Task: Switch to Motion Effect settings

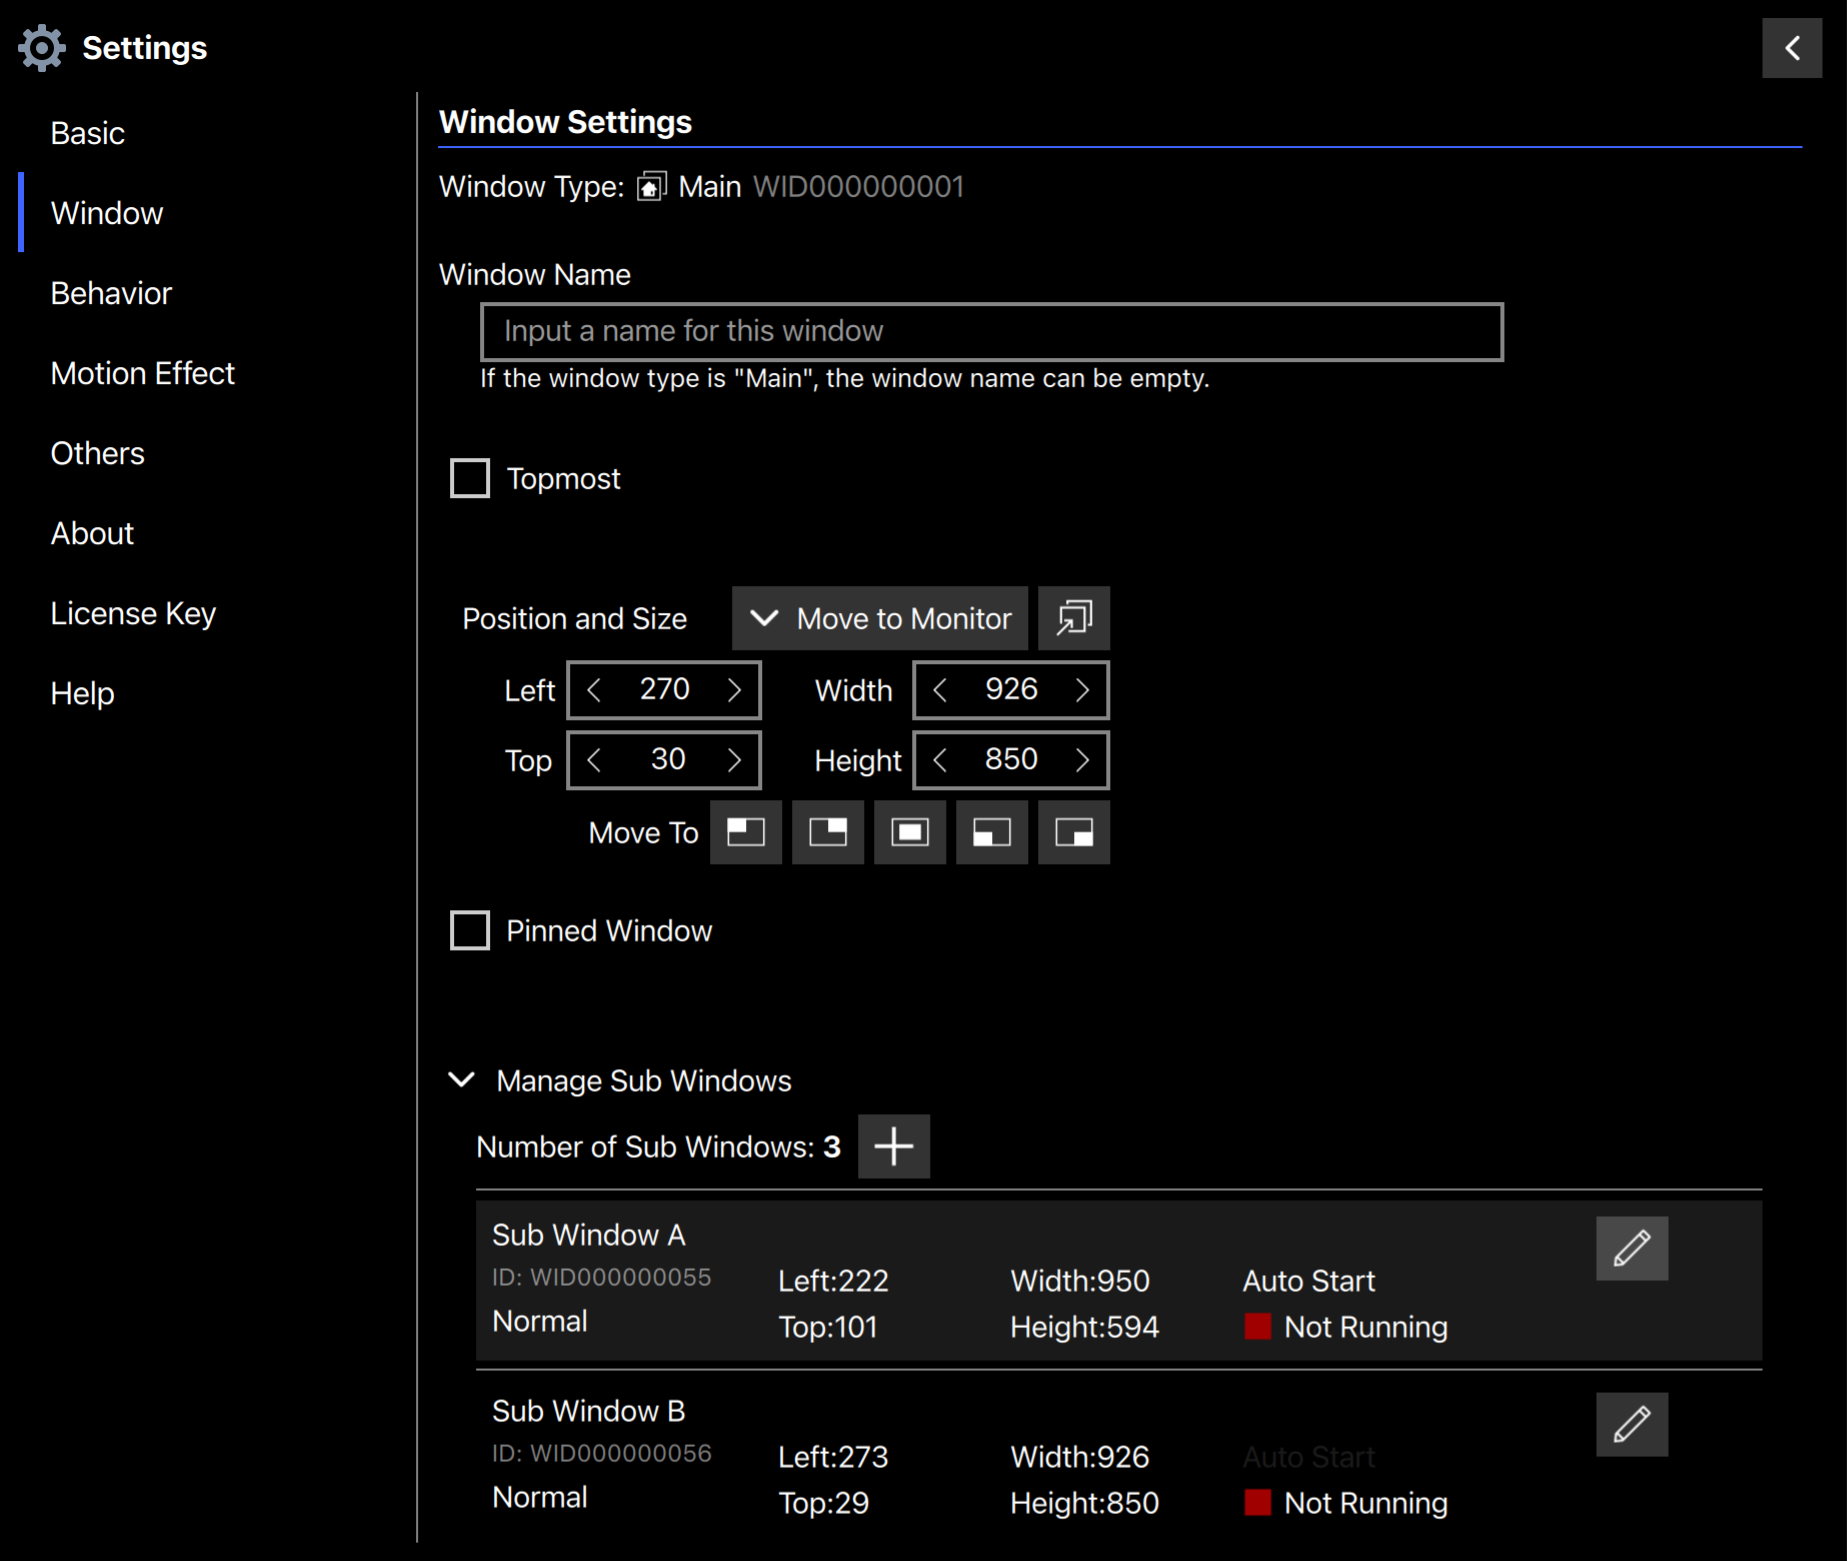Action: [x=142, y=373]
